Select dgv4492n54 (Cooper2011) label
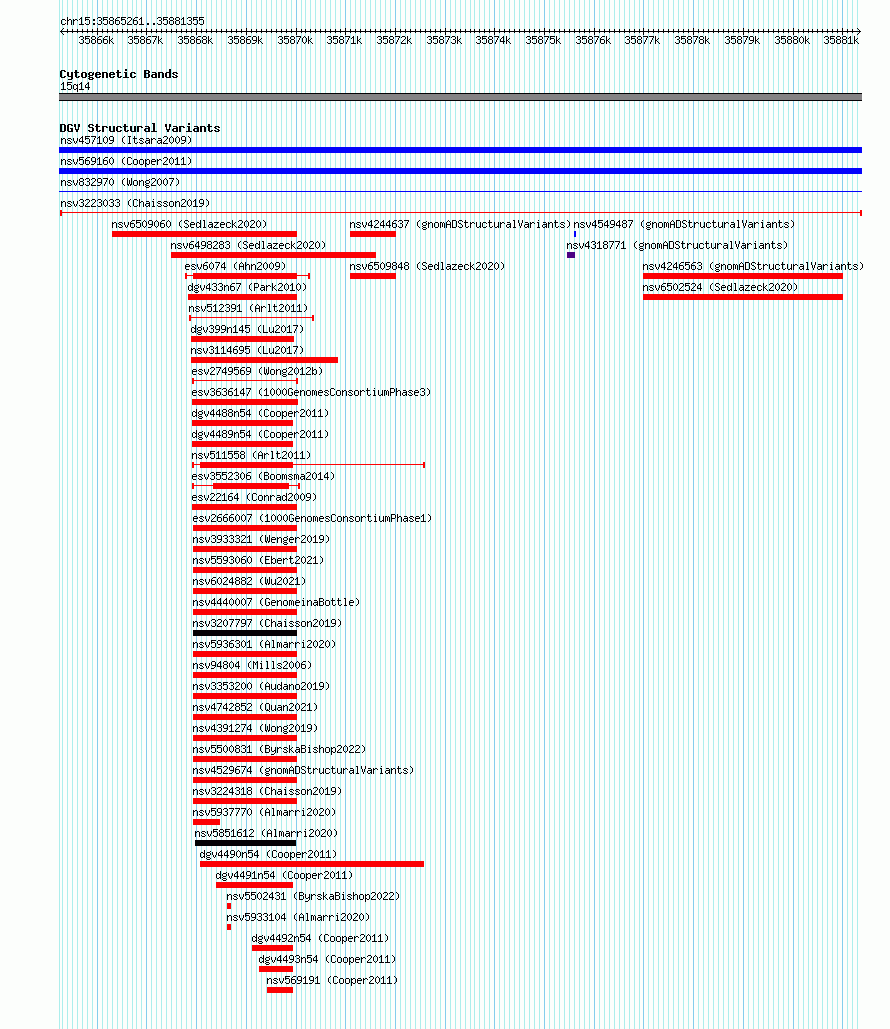Image resolution: width=890 pixels, height=1029 pixels. (320, 938)
